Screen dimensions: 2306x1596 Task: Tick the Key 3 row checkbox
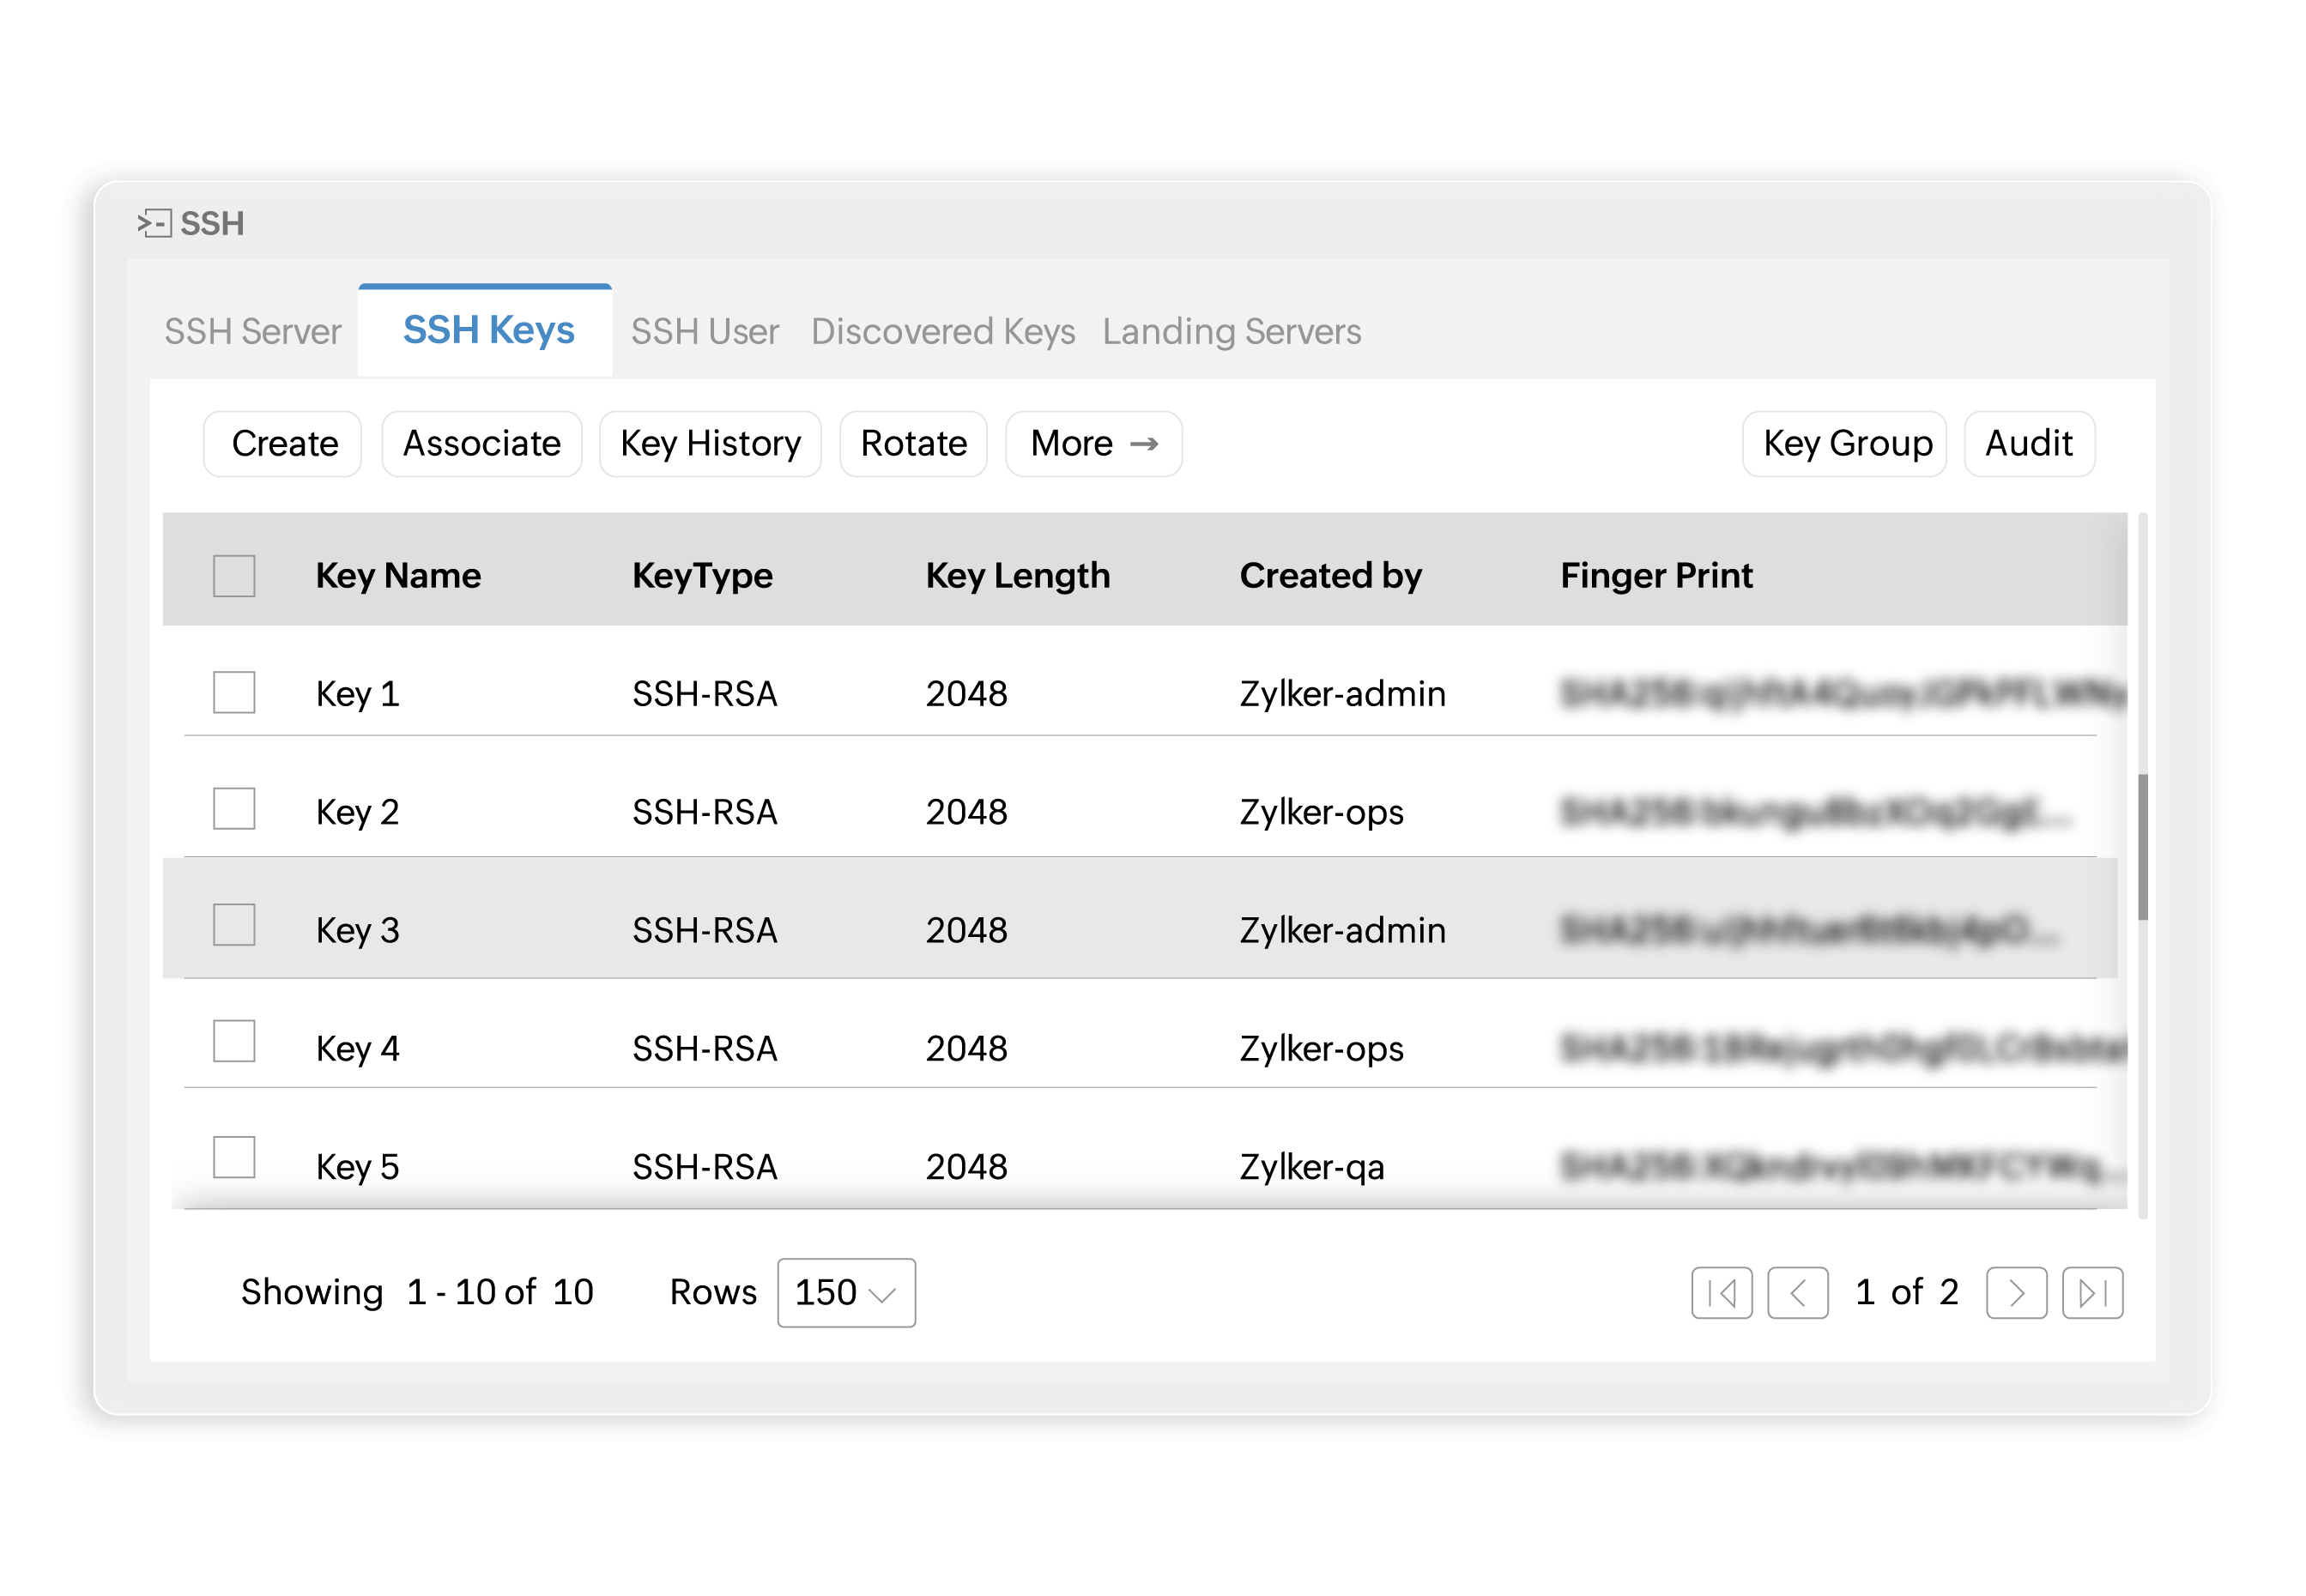[234, 925]
